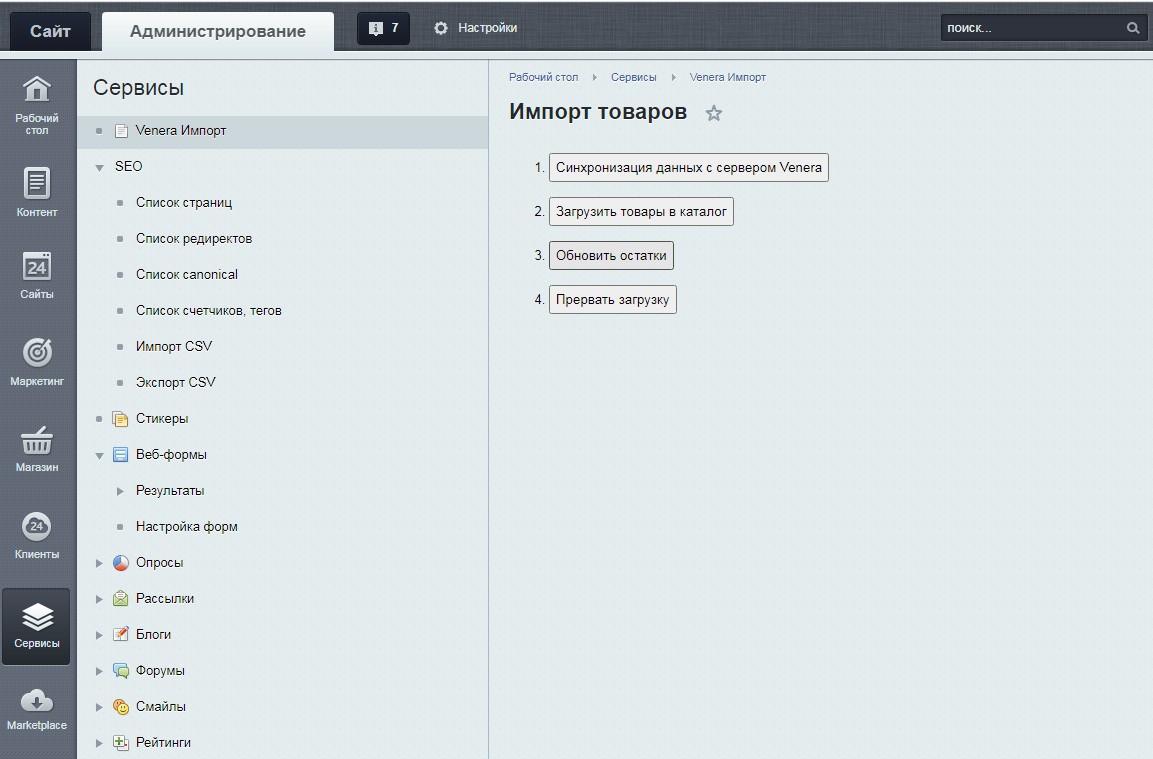Collapse the SEO tree section
This screenshot has height=759, width=1153.
tap(99, 168)
